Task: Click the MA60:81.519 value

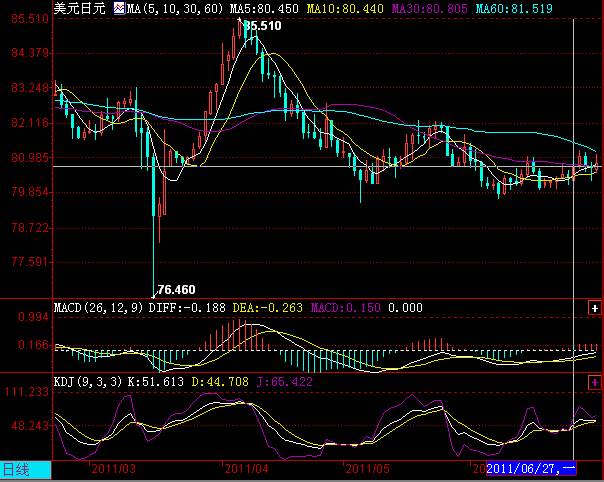Action: click(x=514, y=8)
